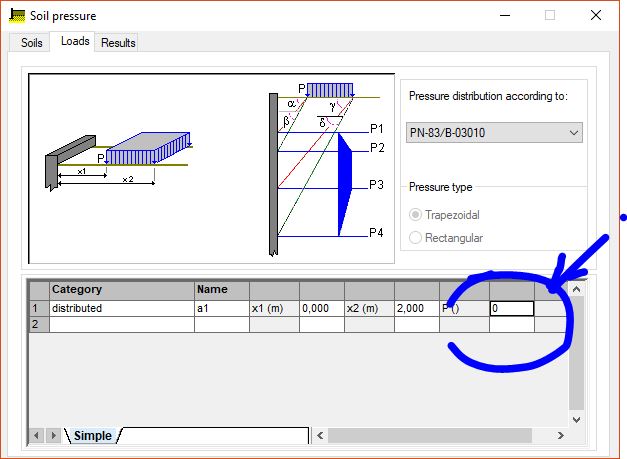Click the Name column header
Viewport: 627px width, 459px height.
click(222, 290)
